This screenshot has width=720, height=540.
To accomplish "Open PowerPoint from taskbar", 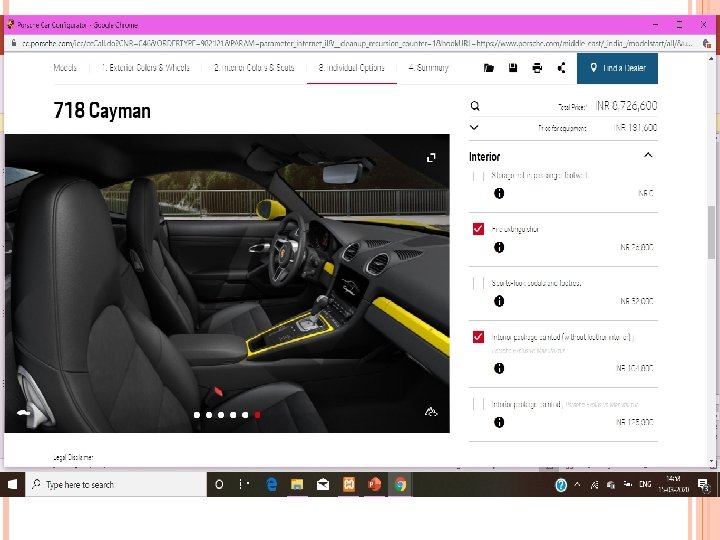I will pyautogui.click(x=374, y=484).
